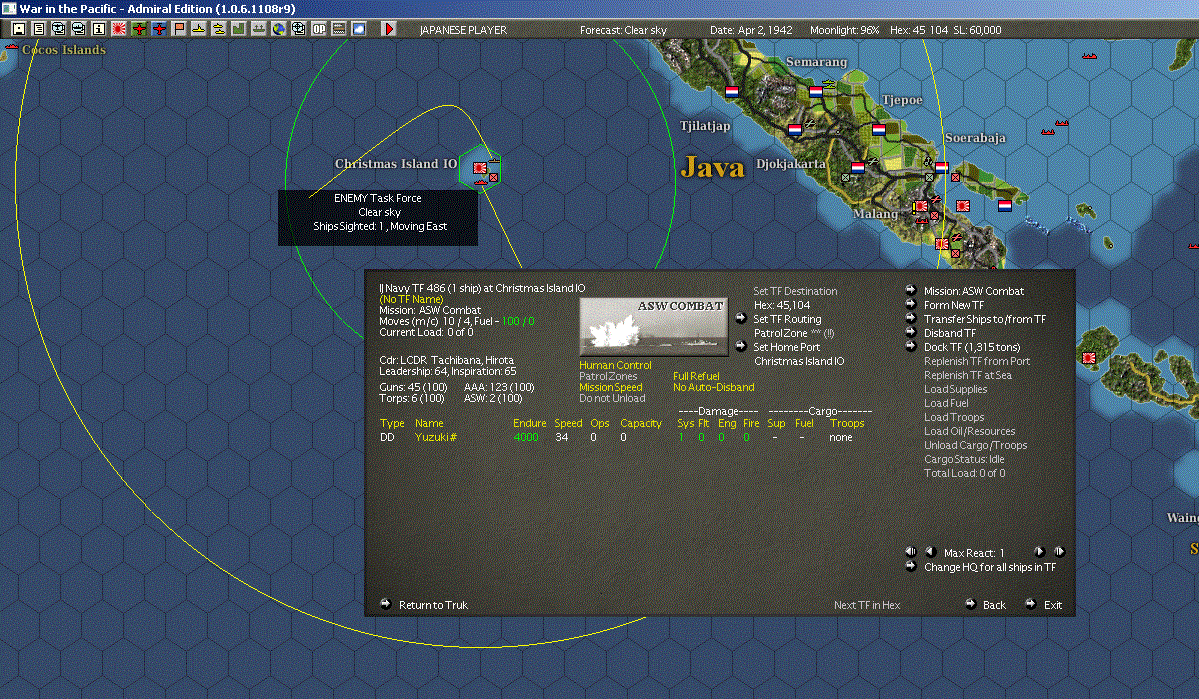Click the globe toolbar icon
1199x699 pixels.
pos(279,29)
